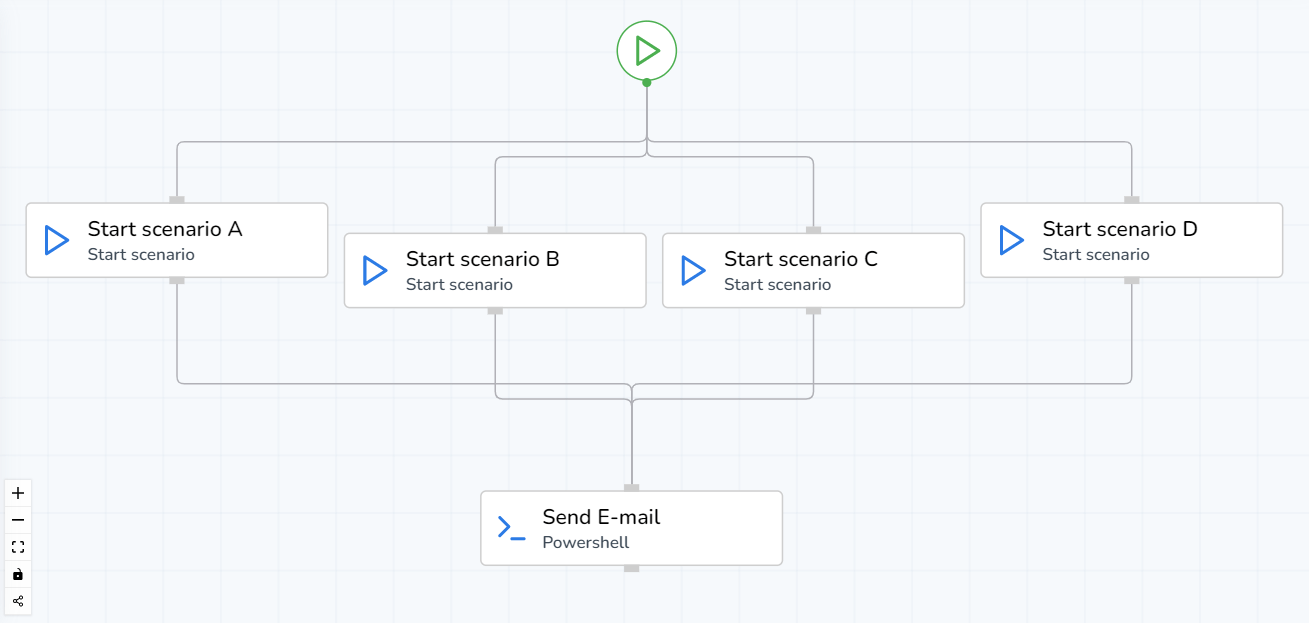The height and width of the screenshot is (623, 1309).
Task: Click the bottom handle of Send E-mail
Action: pos(631,567)
